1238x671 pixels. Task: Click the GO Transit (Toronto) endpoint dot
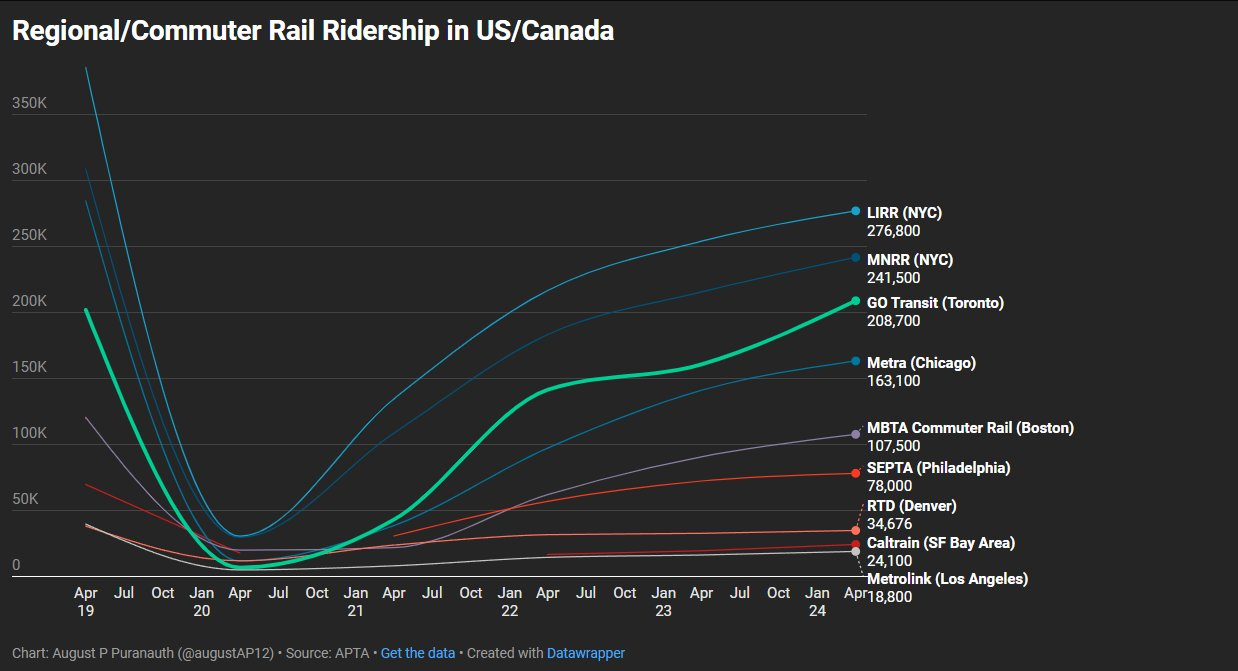point(855,301)
